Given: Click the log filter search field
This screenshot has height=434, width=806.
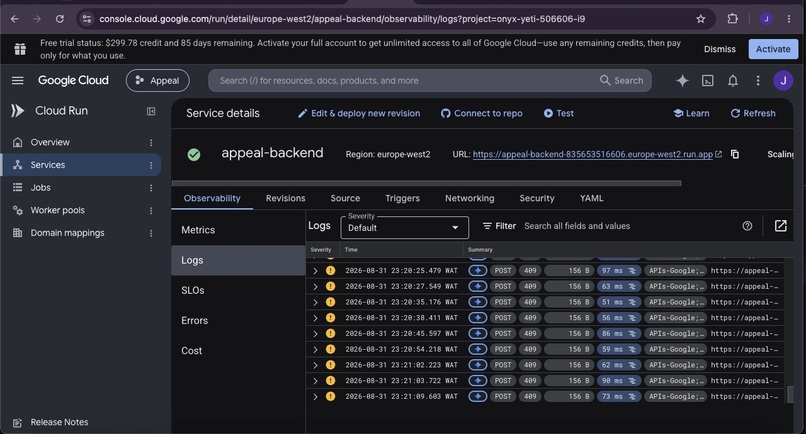Looking at the screenshot, I should pos(628,226).
